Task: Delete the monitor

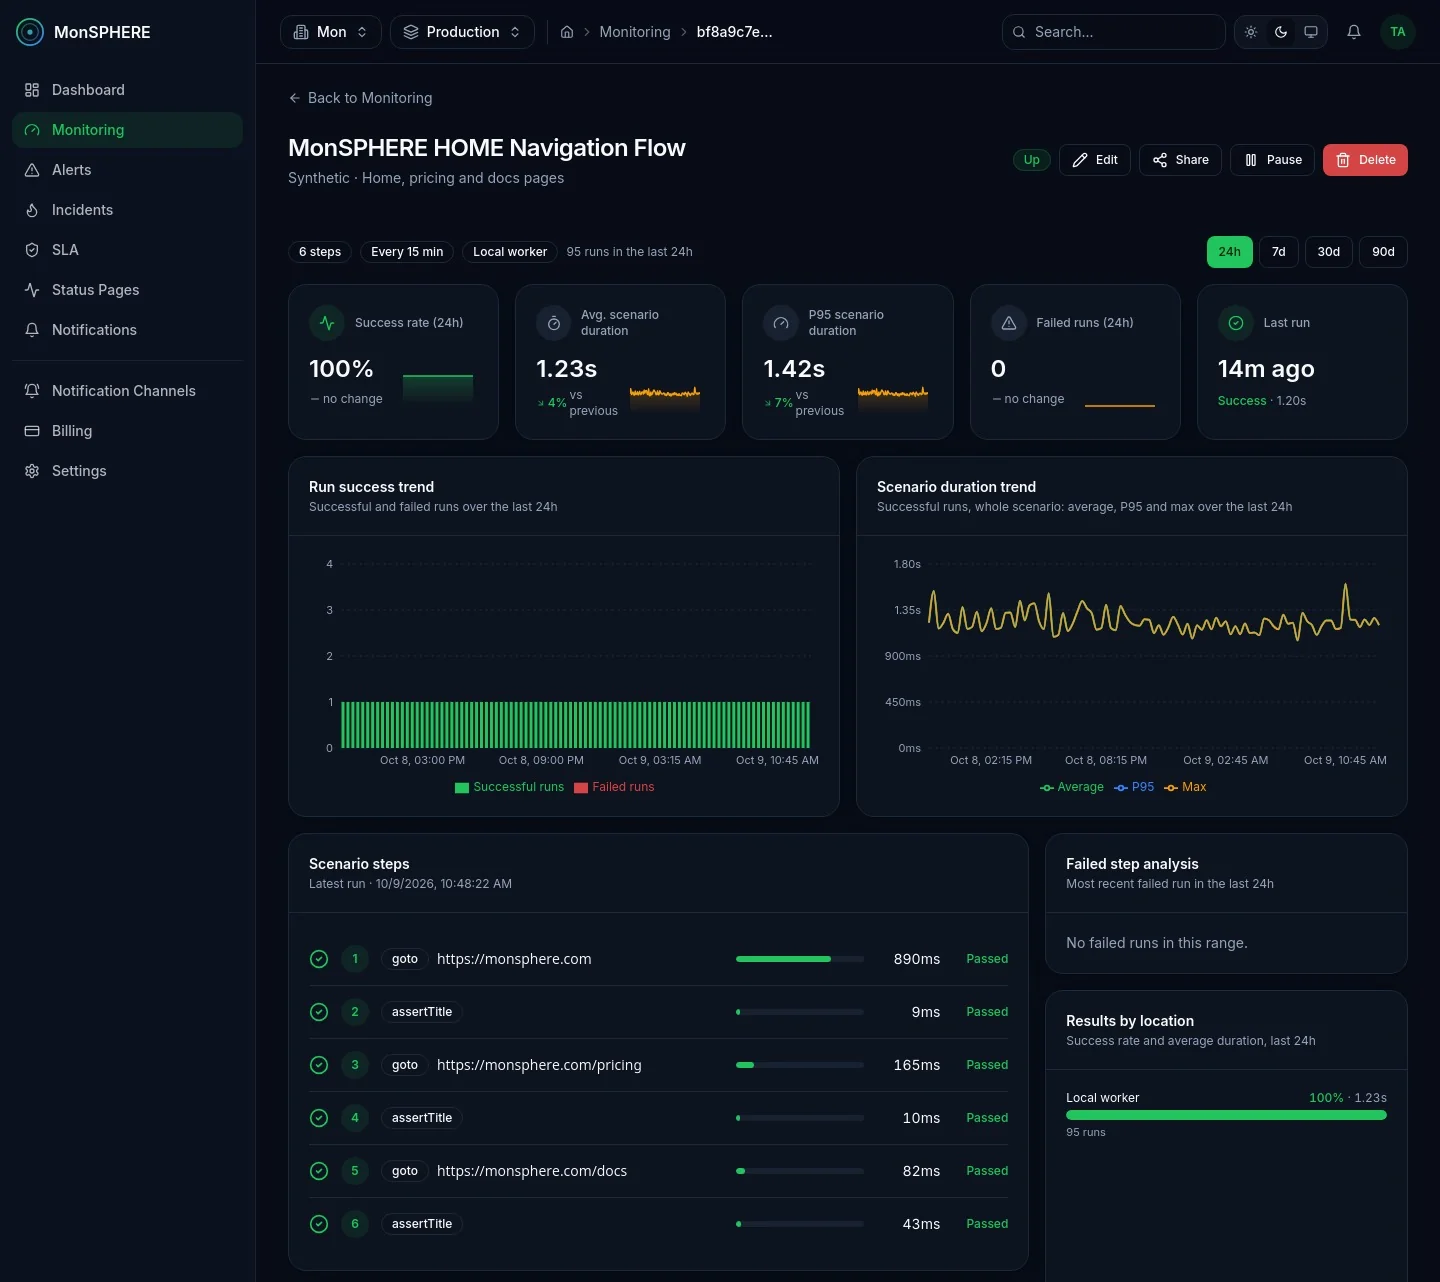Action: [1365, 160]
